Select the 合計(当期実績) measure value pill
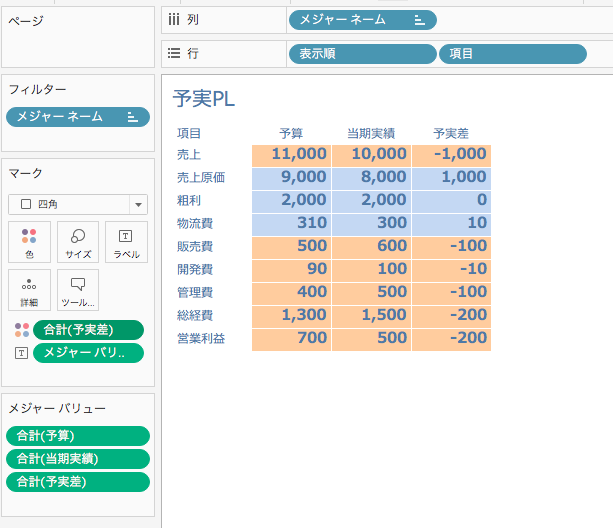 pos(78,459)
